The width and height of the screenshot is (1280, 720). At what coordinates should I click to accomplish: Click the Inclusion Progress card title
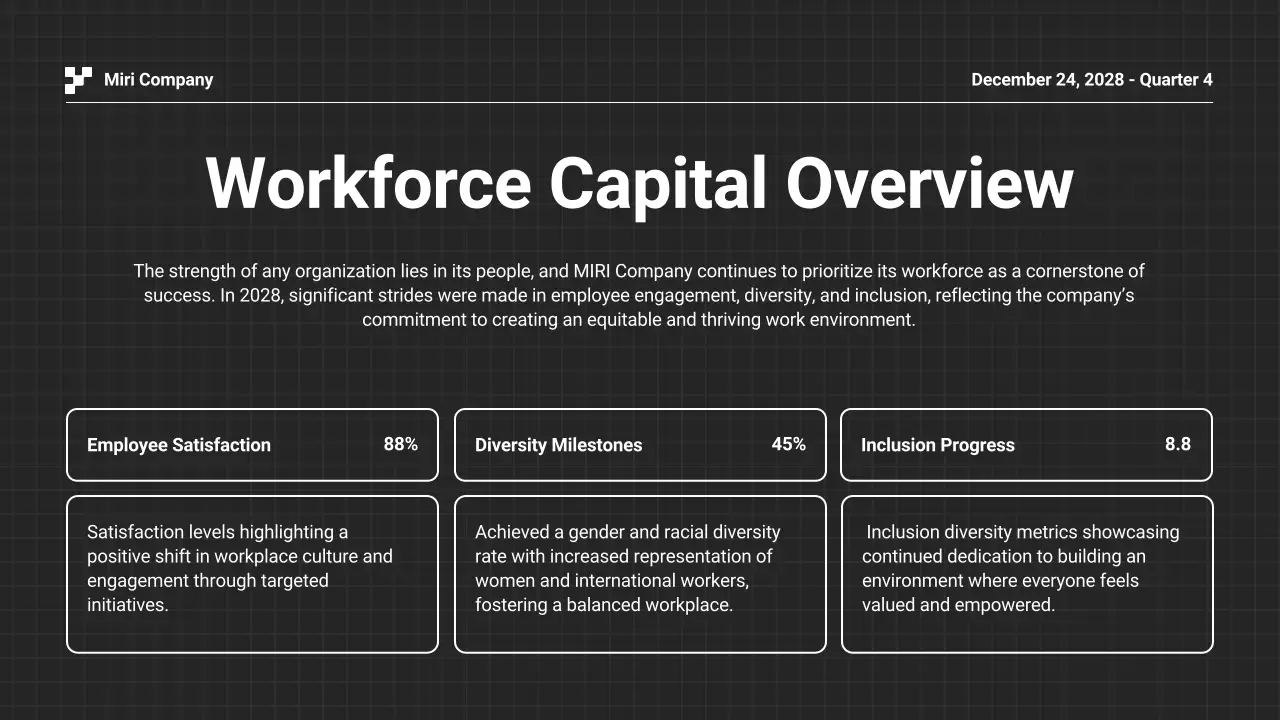[x=938, y=444]
